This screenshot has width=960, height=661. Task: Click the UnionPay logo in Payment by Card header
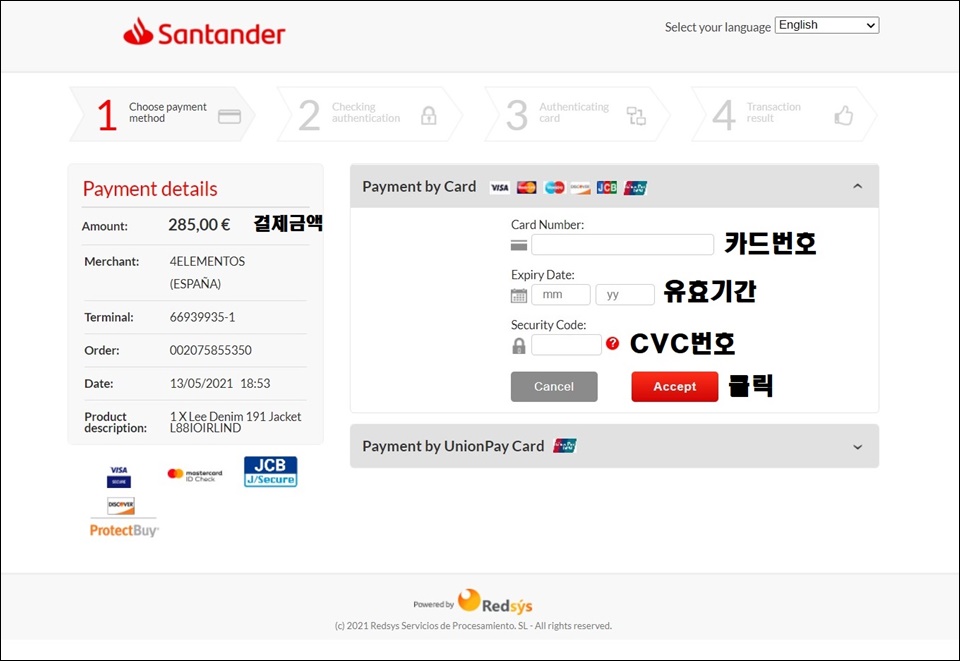635,187
